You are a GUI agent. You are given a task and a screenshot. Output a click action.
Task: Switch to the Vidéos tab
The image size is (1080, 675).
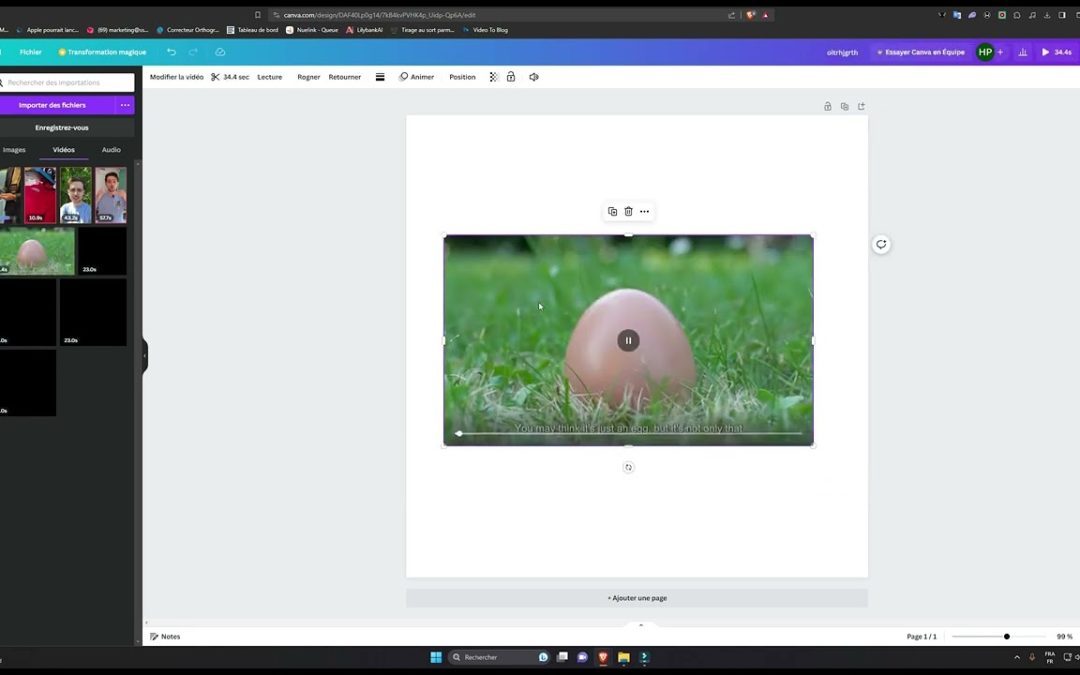[x=63, y=149]
